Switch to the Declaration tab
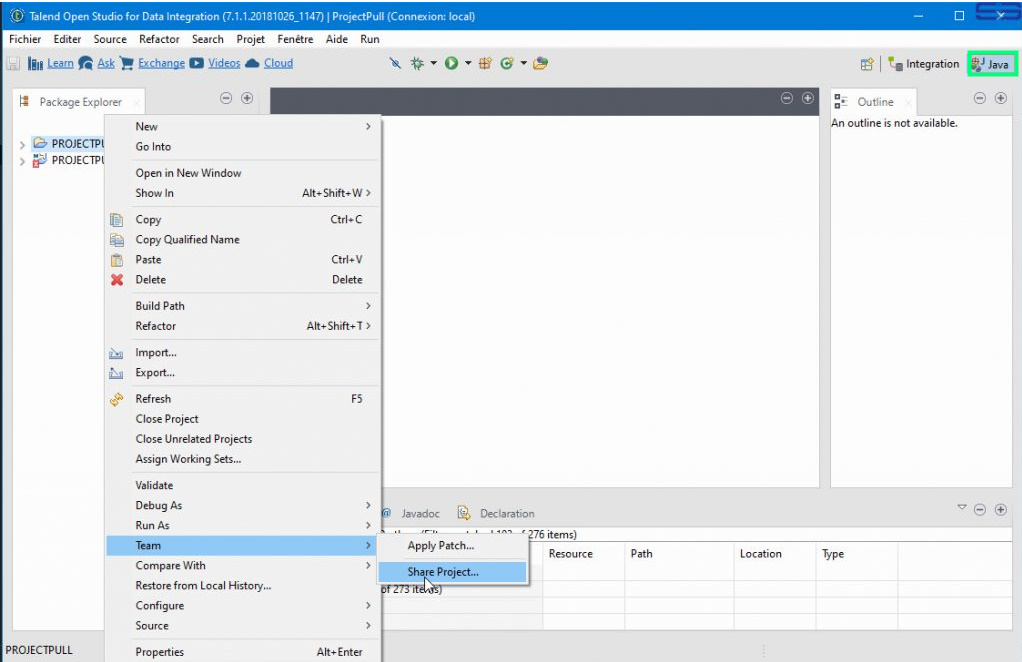The image size is (1022, 662). pos(497,513)
